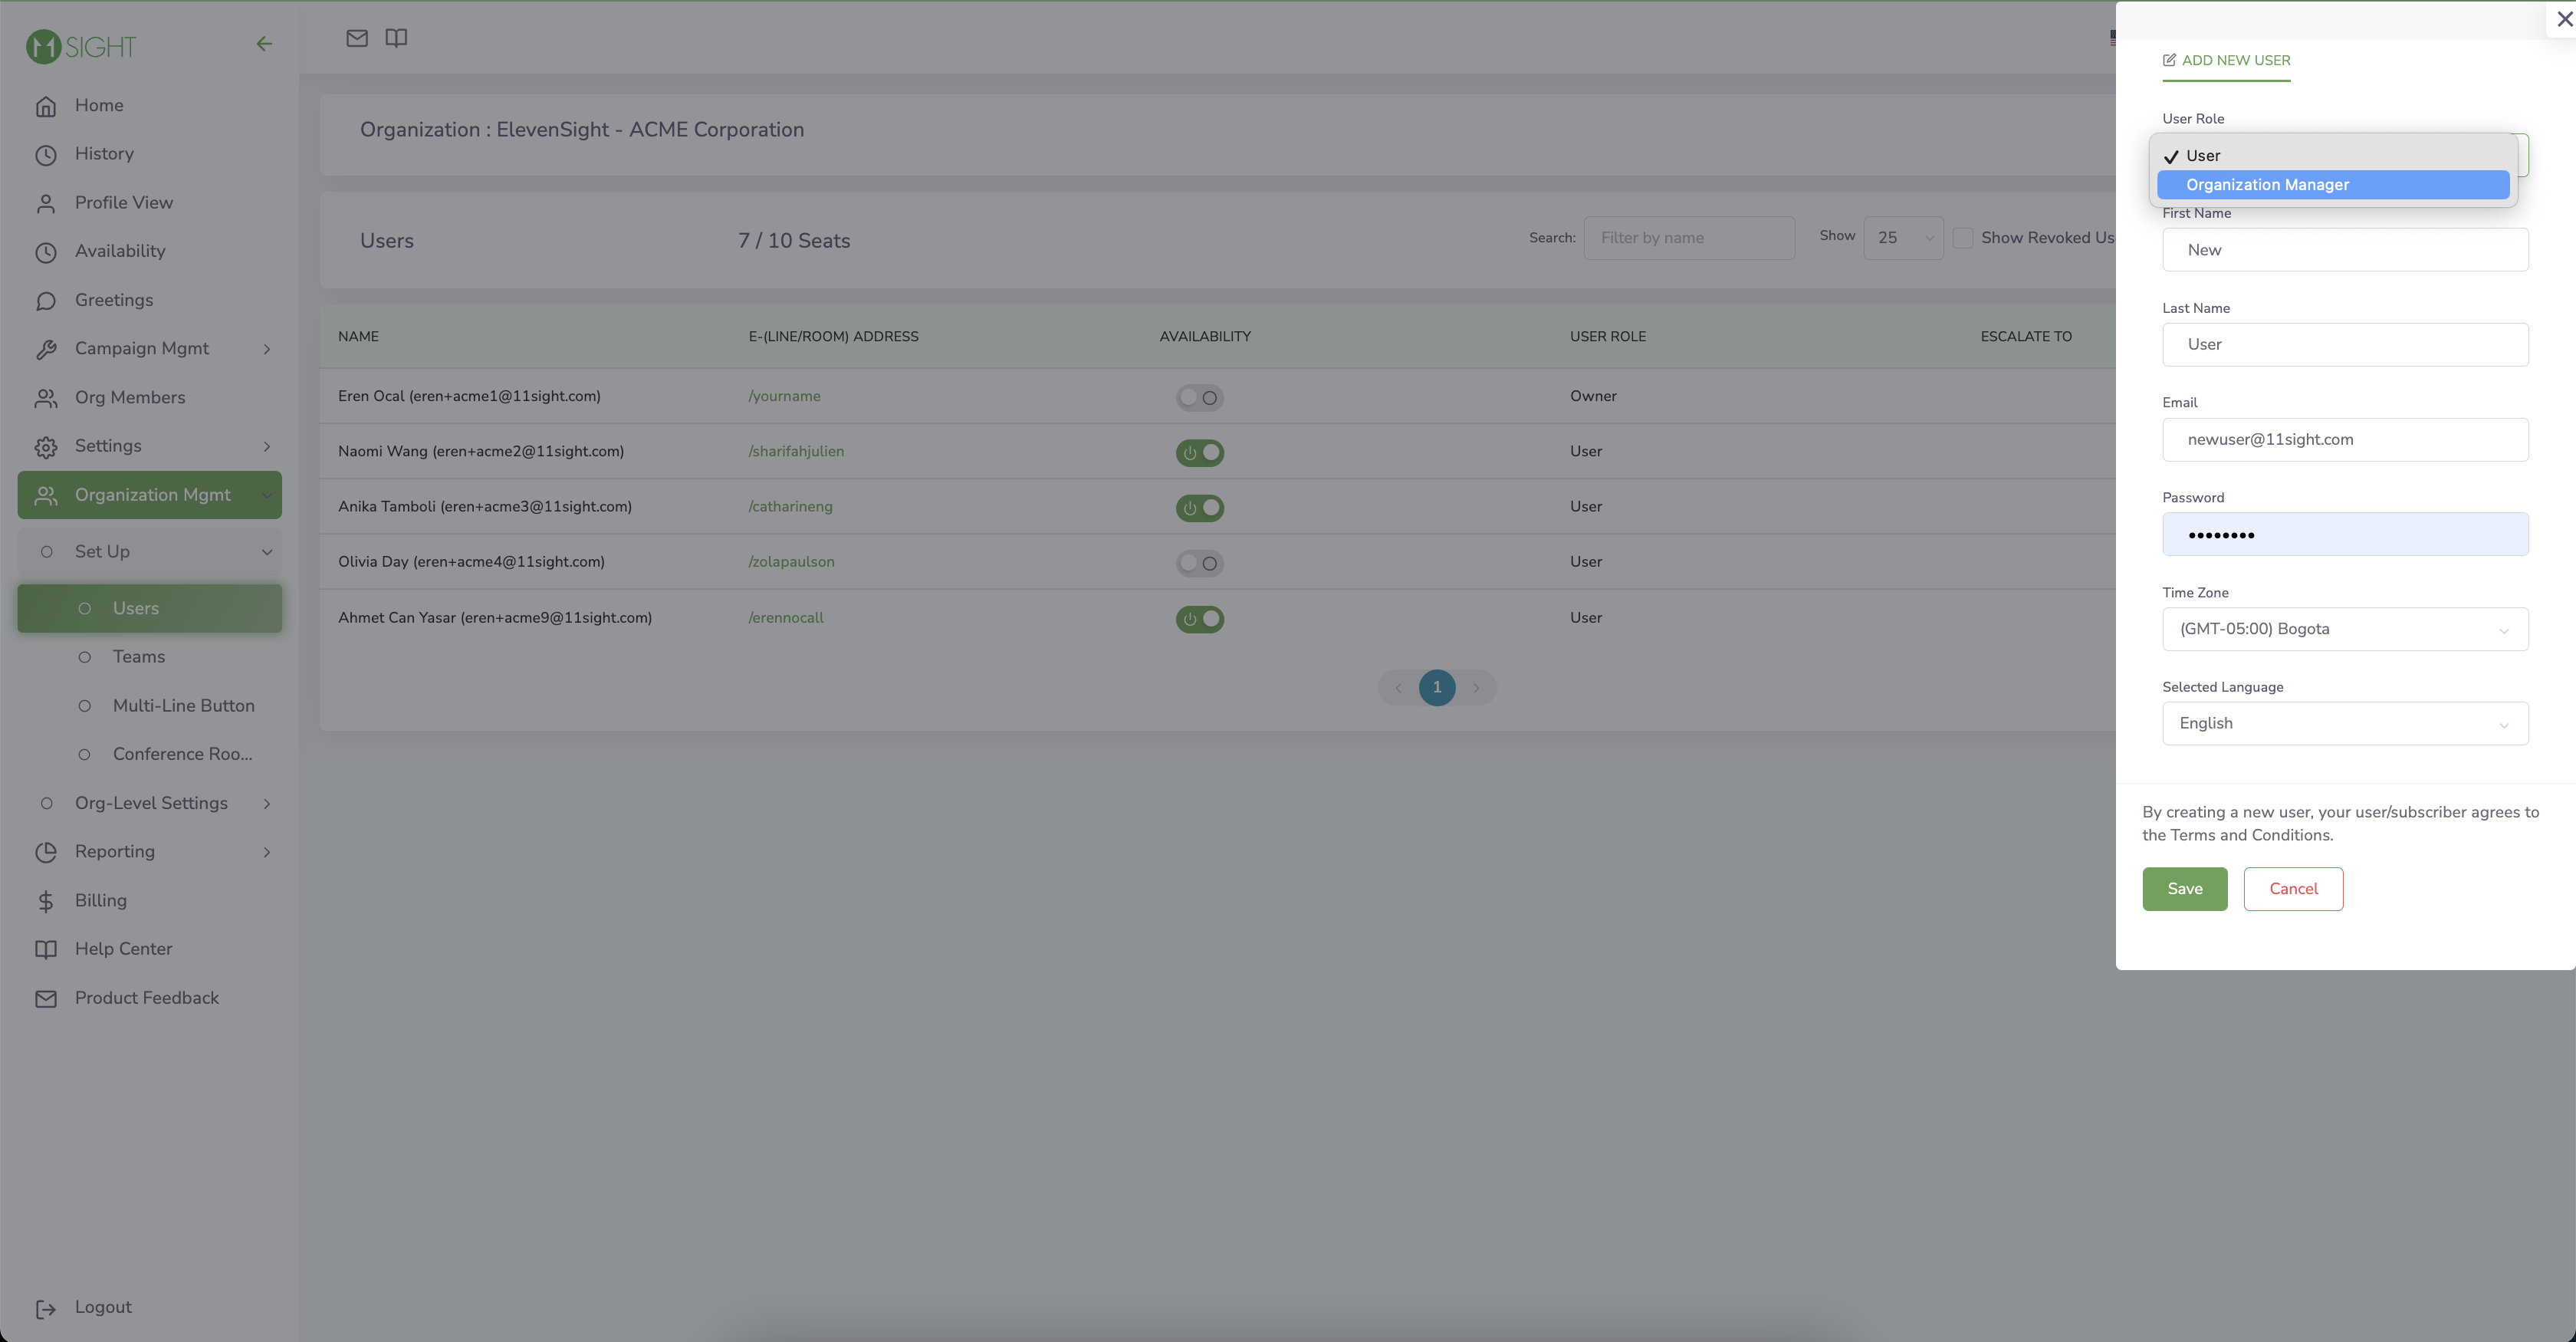
Task: Click the Settings gear icon
Action: tap(46, 447)
